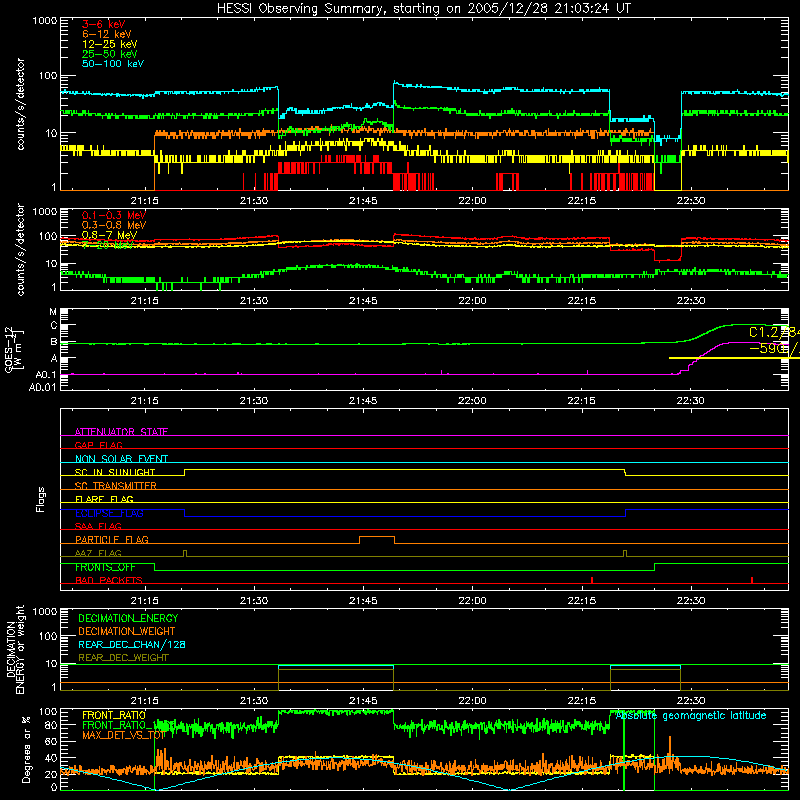800x800 pixels.
Task: Click the red BAD_PACKETS tick near 22:15
Action: point(592,580)
